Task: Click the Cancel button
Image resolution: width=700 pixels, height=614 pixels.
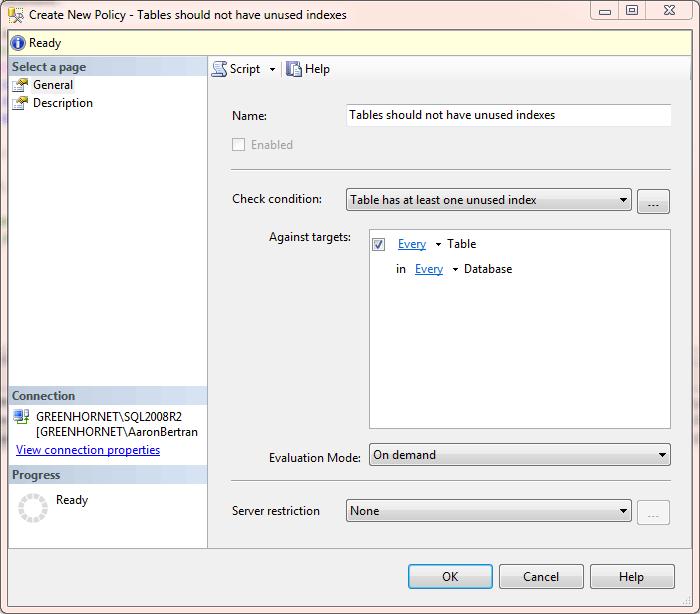Action: (541, 576)
